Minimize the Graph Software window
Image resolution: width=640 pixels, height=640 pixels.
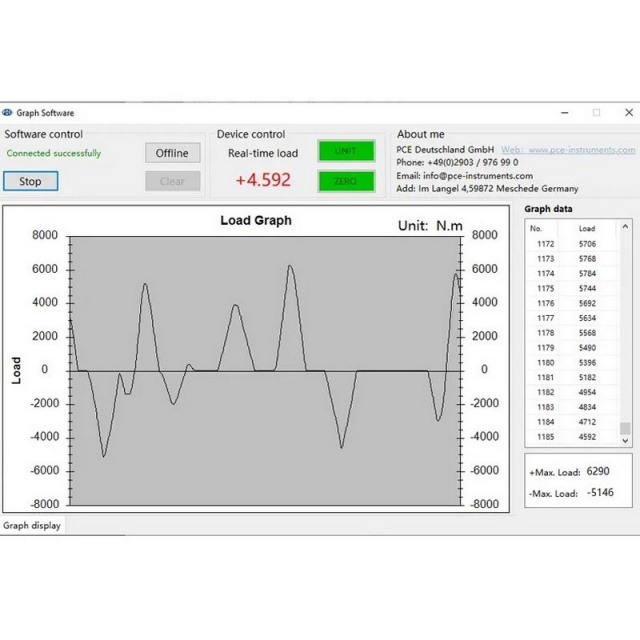[564, 113]
